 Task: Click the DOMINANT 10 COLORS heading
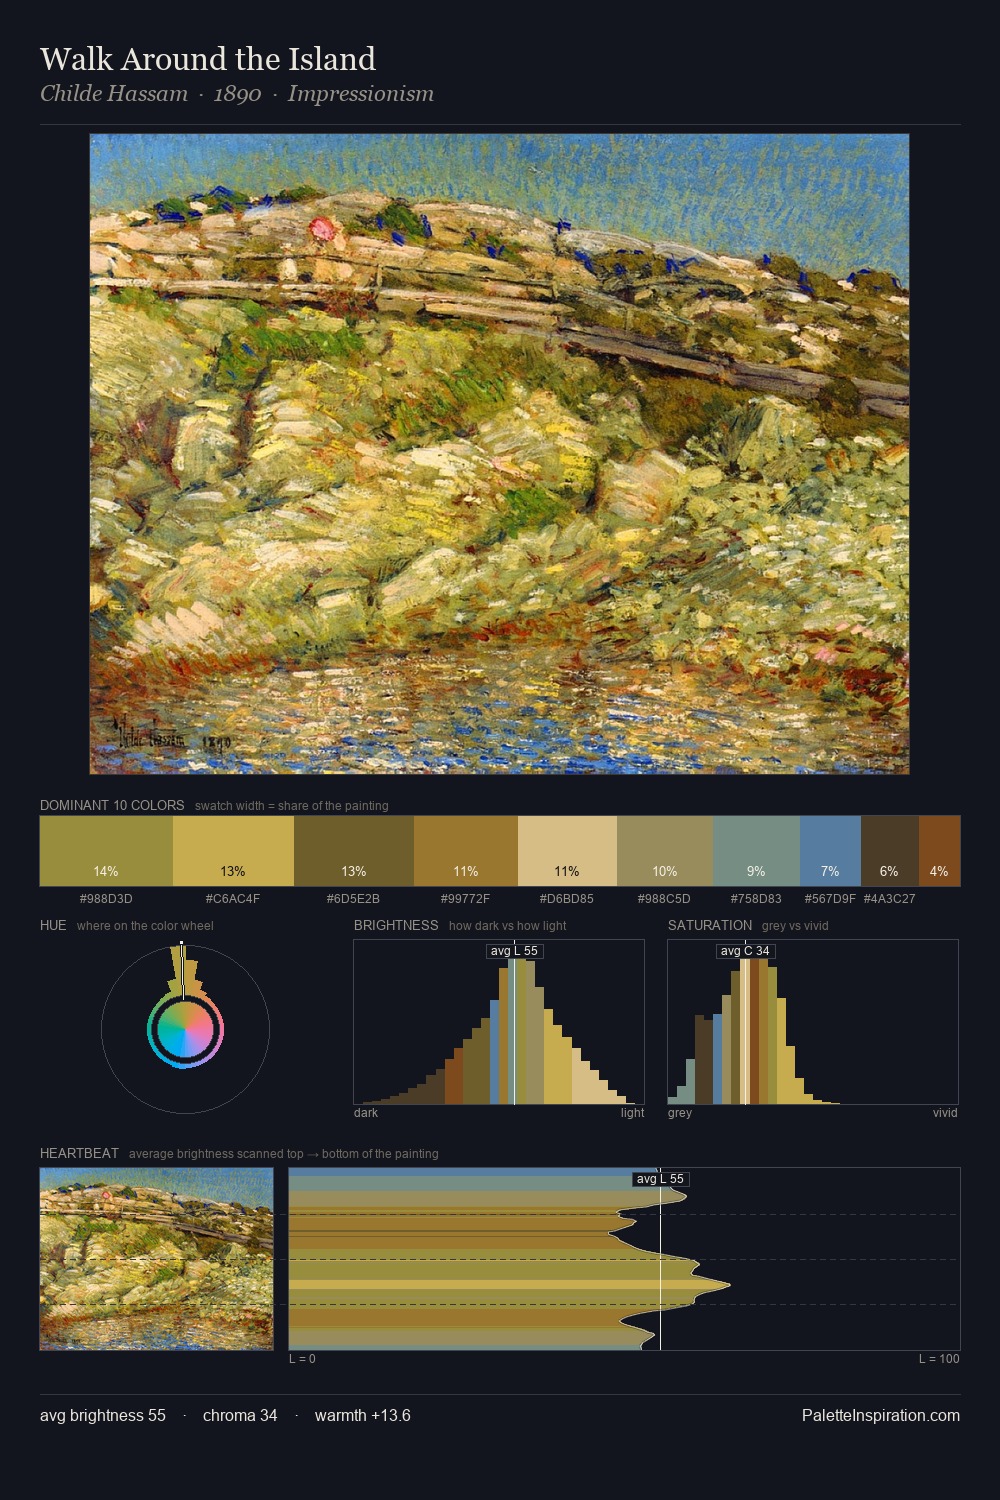(112, 805)
